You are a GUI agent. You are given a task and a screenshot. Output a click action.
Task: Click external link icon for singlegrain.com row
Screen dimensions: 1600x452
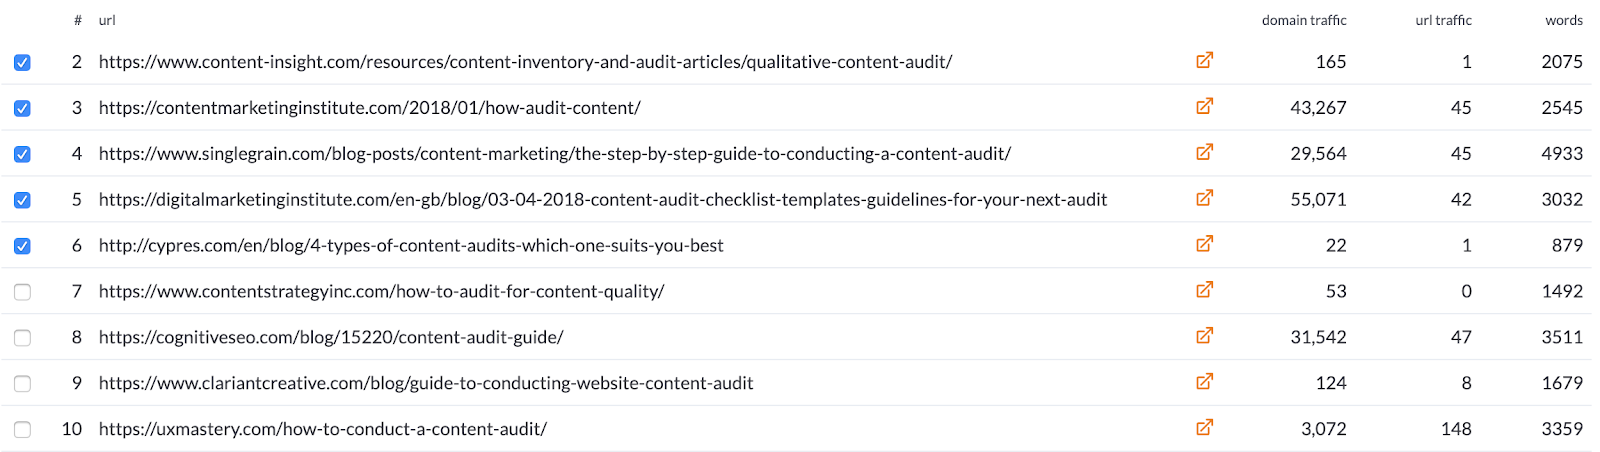pyautogui.click(x=1204, y=153)
